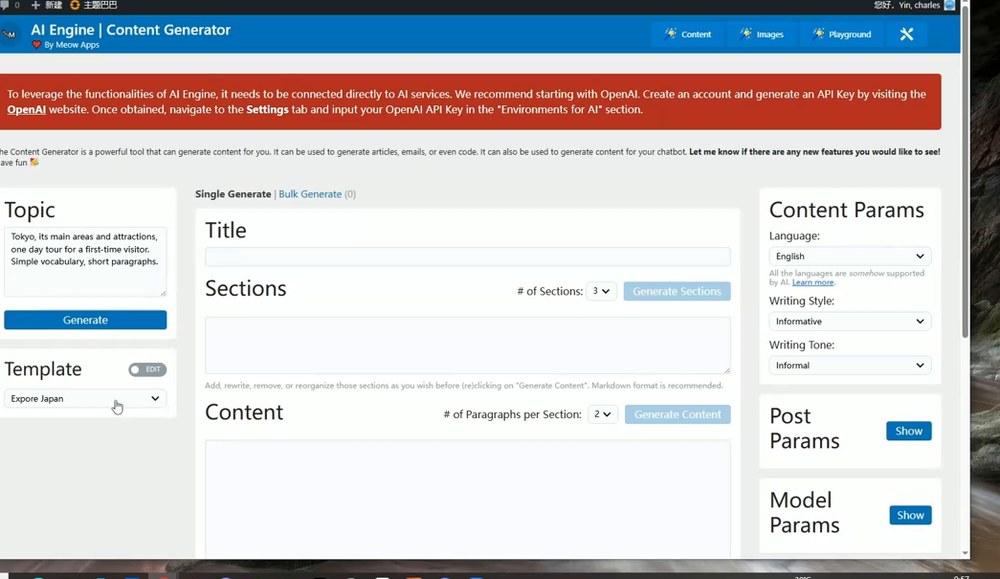
Task: Click the heart icon by Meow Apps
Action: point(36,45)
